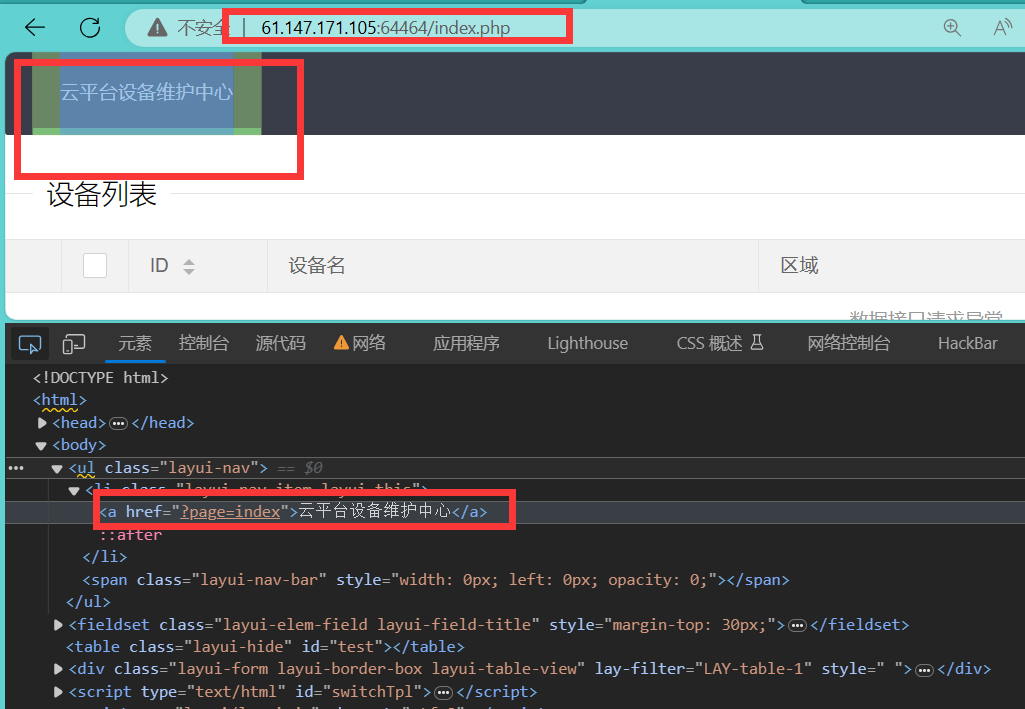The height and width of the screenshot is (709, 1025).
Task: Collapse the ul layui-nav node
Action: pyautogui.click(x=57, y=469)
